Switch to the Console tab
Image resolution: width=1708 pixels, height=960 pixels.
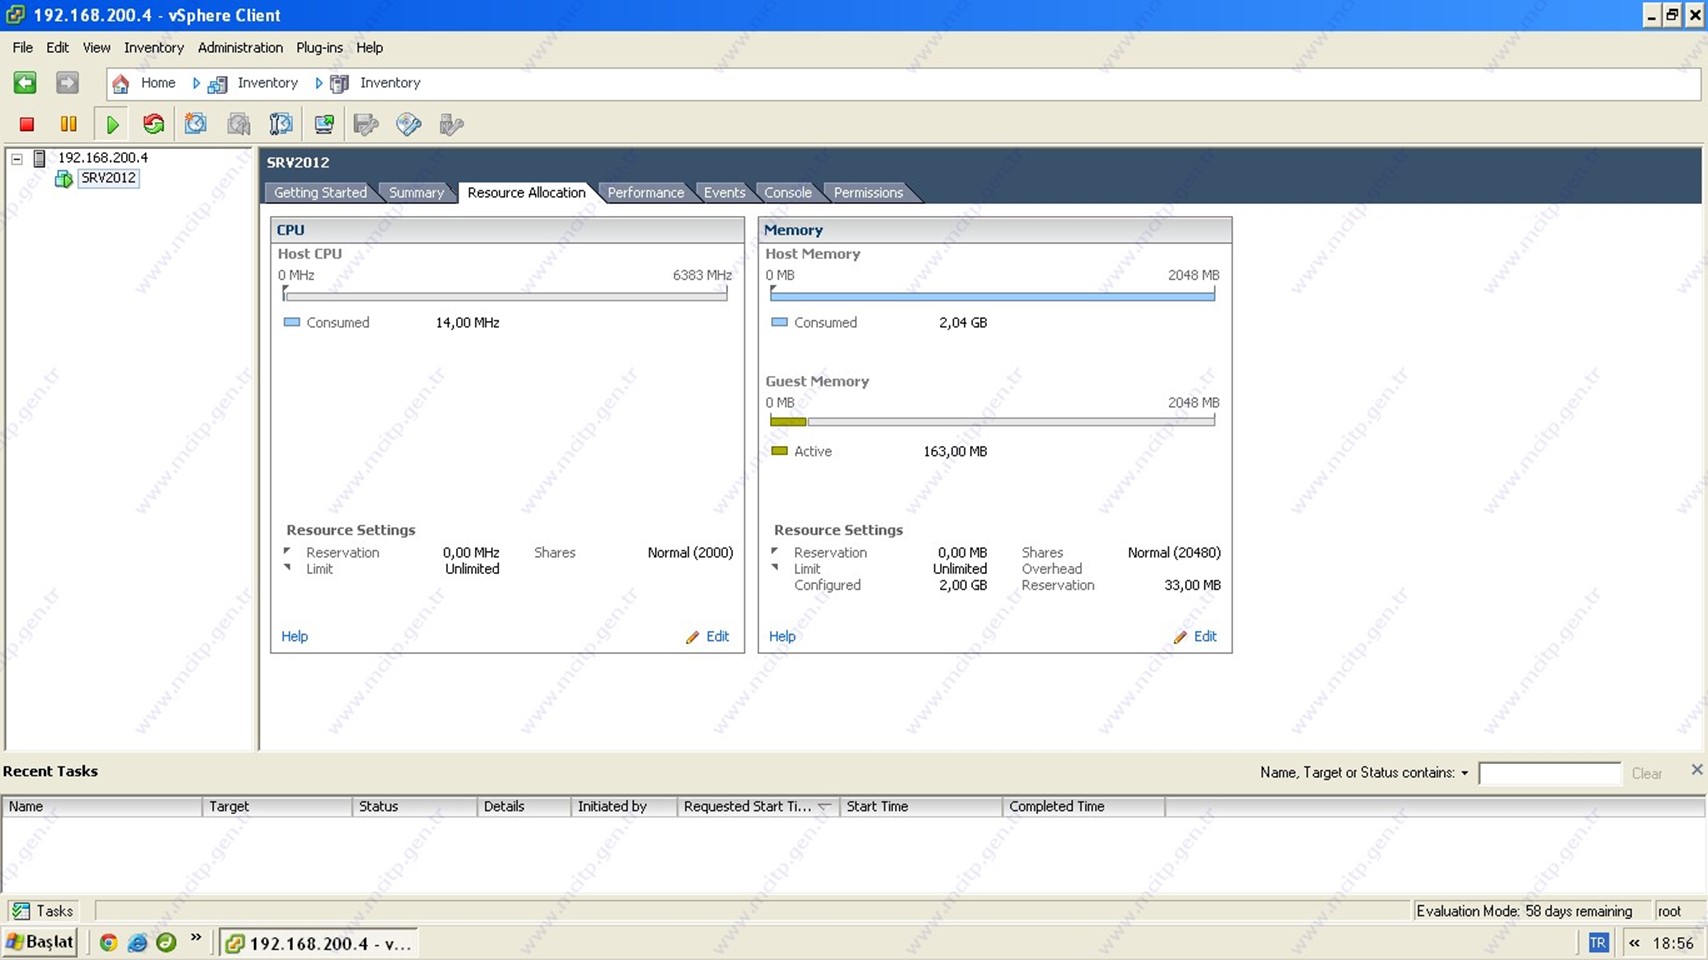pyautogui.click(x=788, y=193)
